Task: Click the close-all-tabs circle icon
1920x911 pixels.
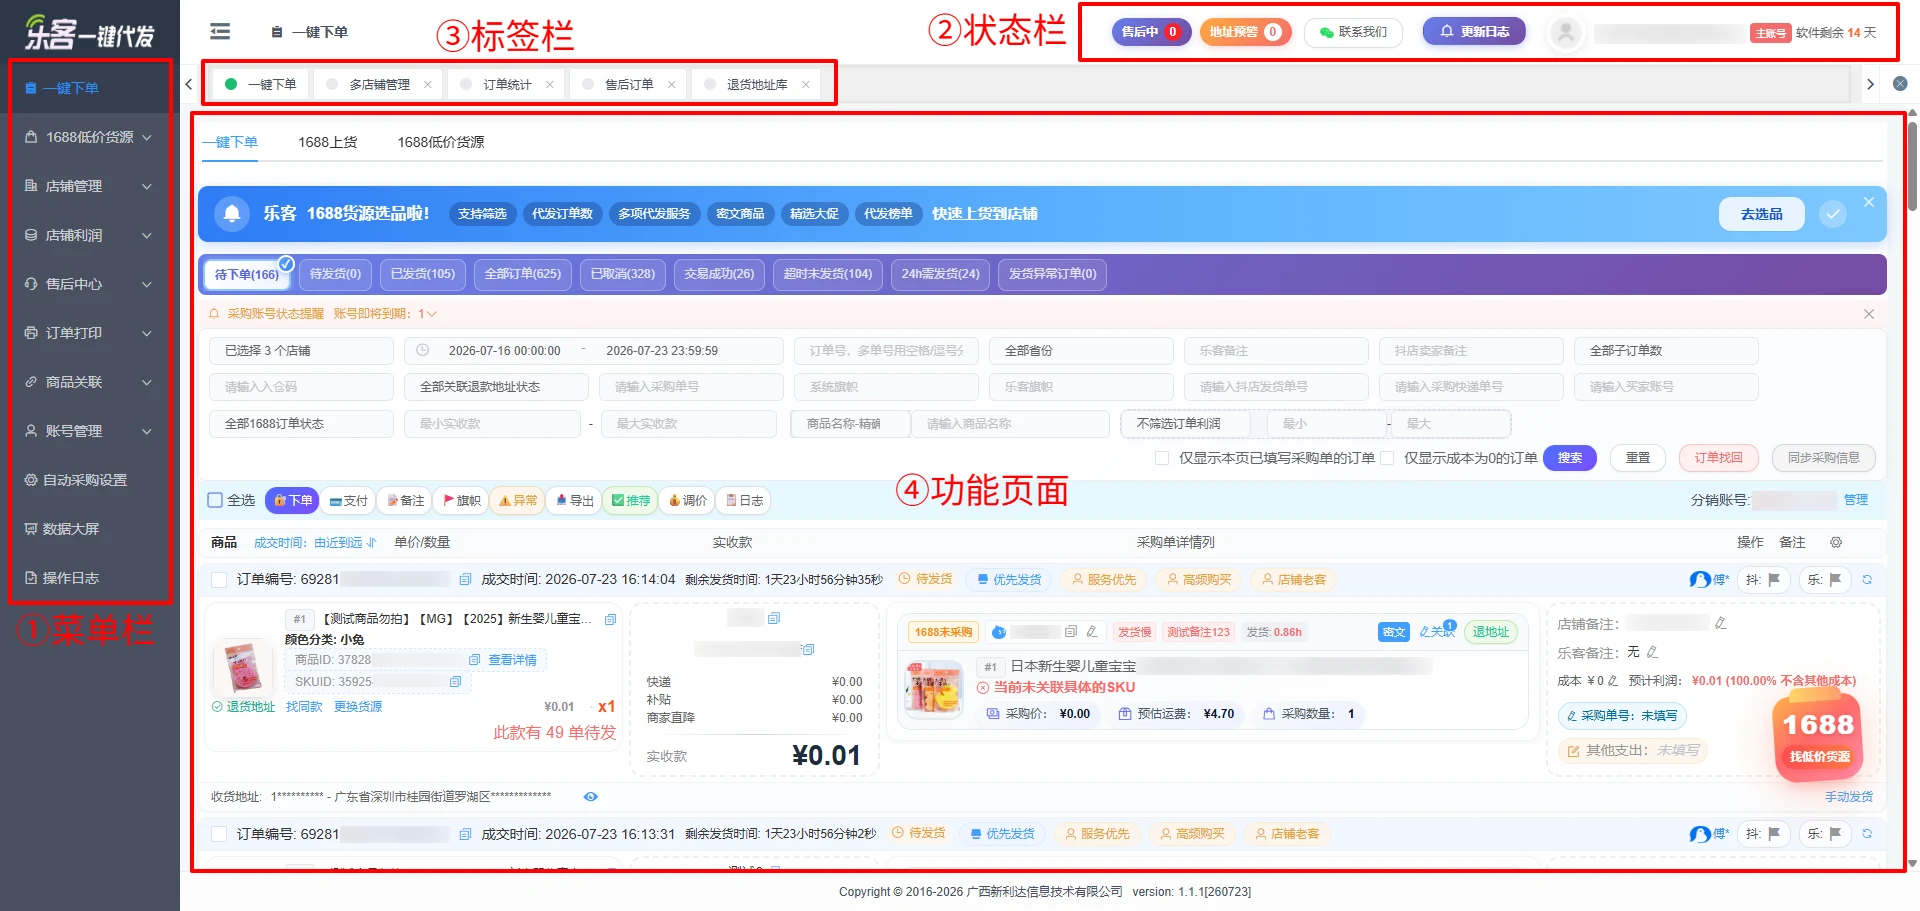Action: tap(1900, 84)
